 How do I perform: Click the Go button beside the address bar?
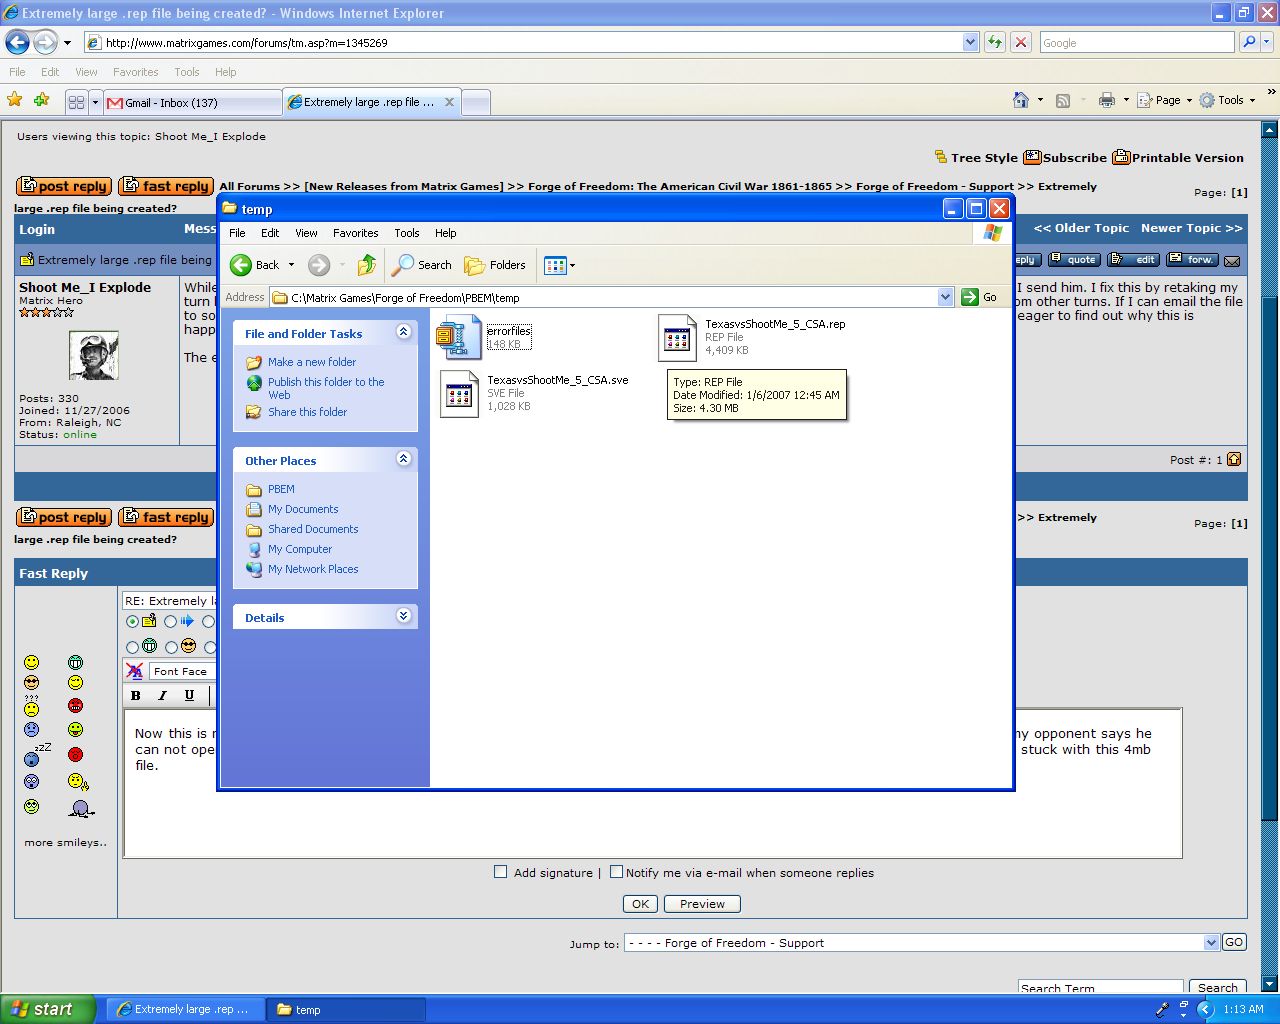tap(979, 297)
